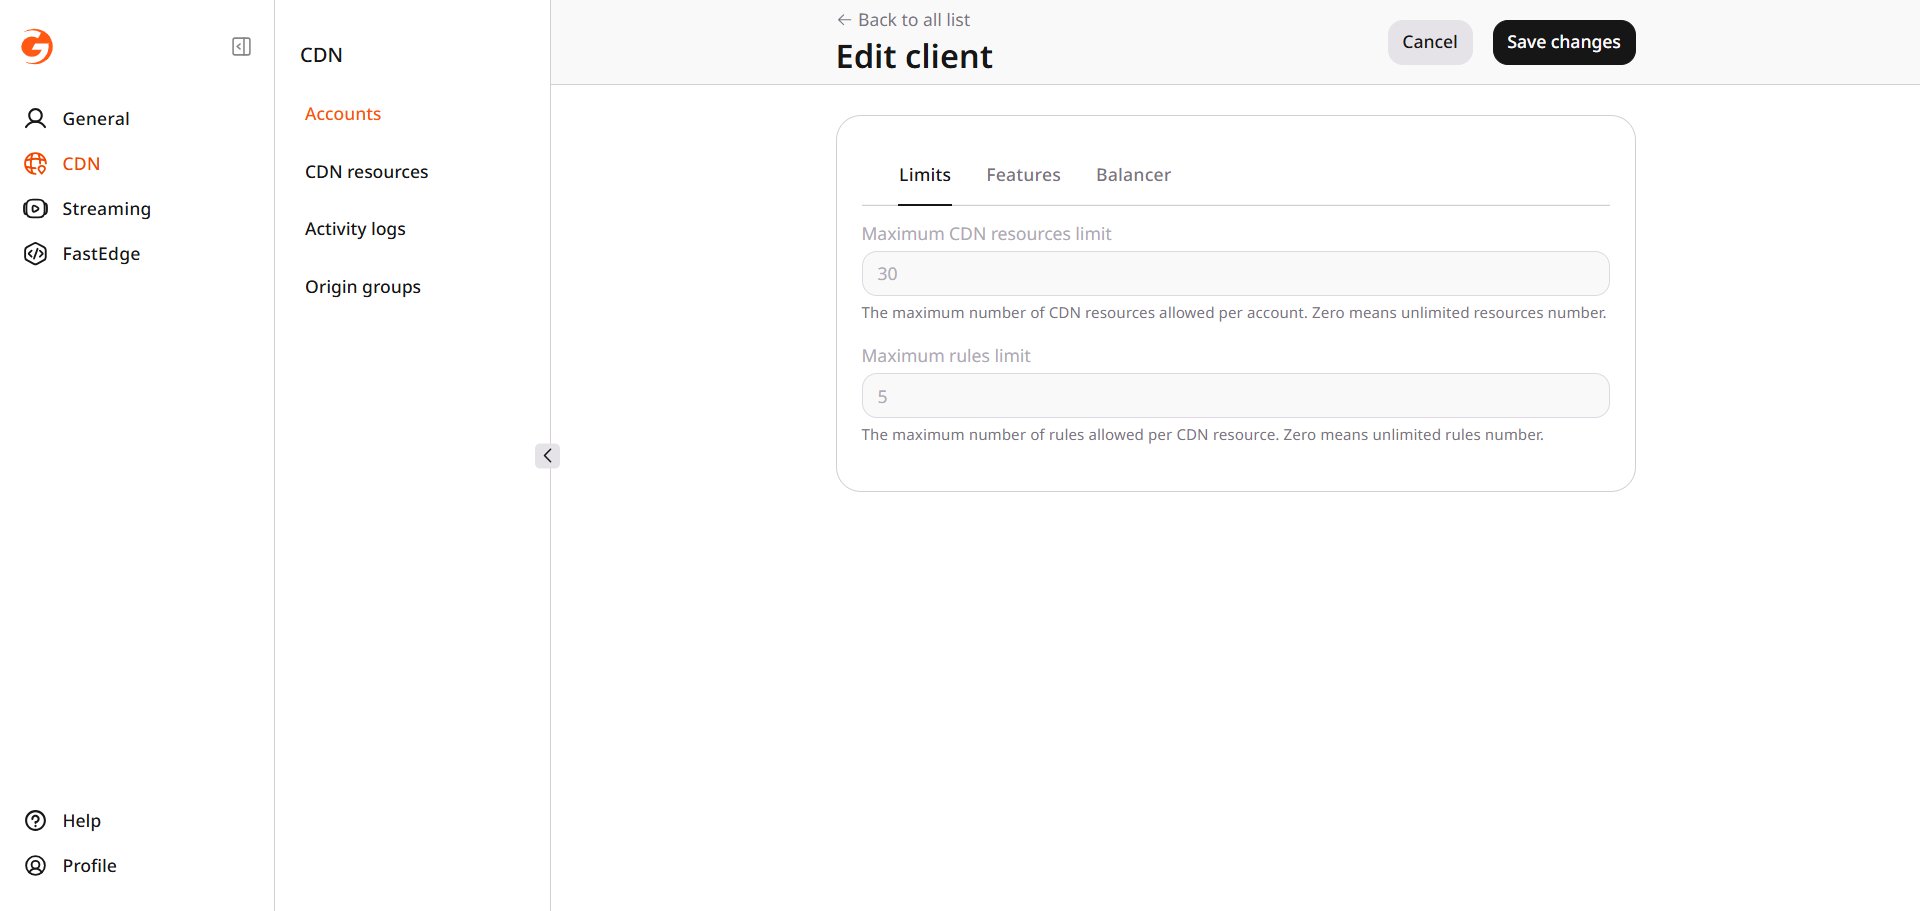1920x911 pixels.
Task: Go to Accounts in CDN menu
Action: (343, 114)
